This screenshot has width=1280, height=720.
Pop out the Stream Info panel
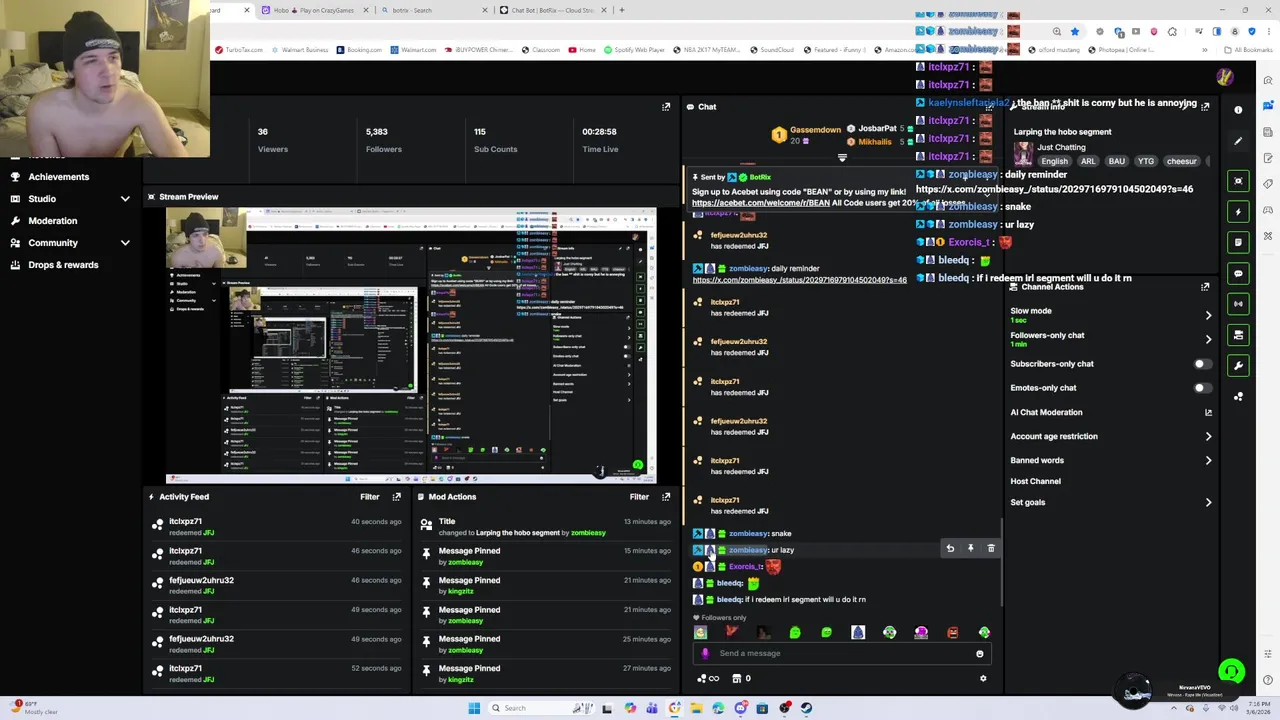1205,106
